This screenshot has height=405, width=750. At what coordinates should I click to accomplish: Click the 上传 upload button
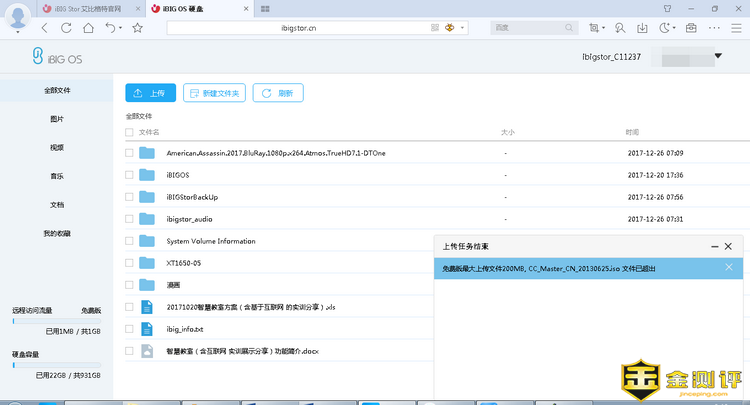pyautogui.click(x=150, y=93)
